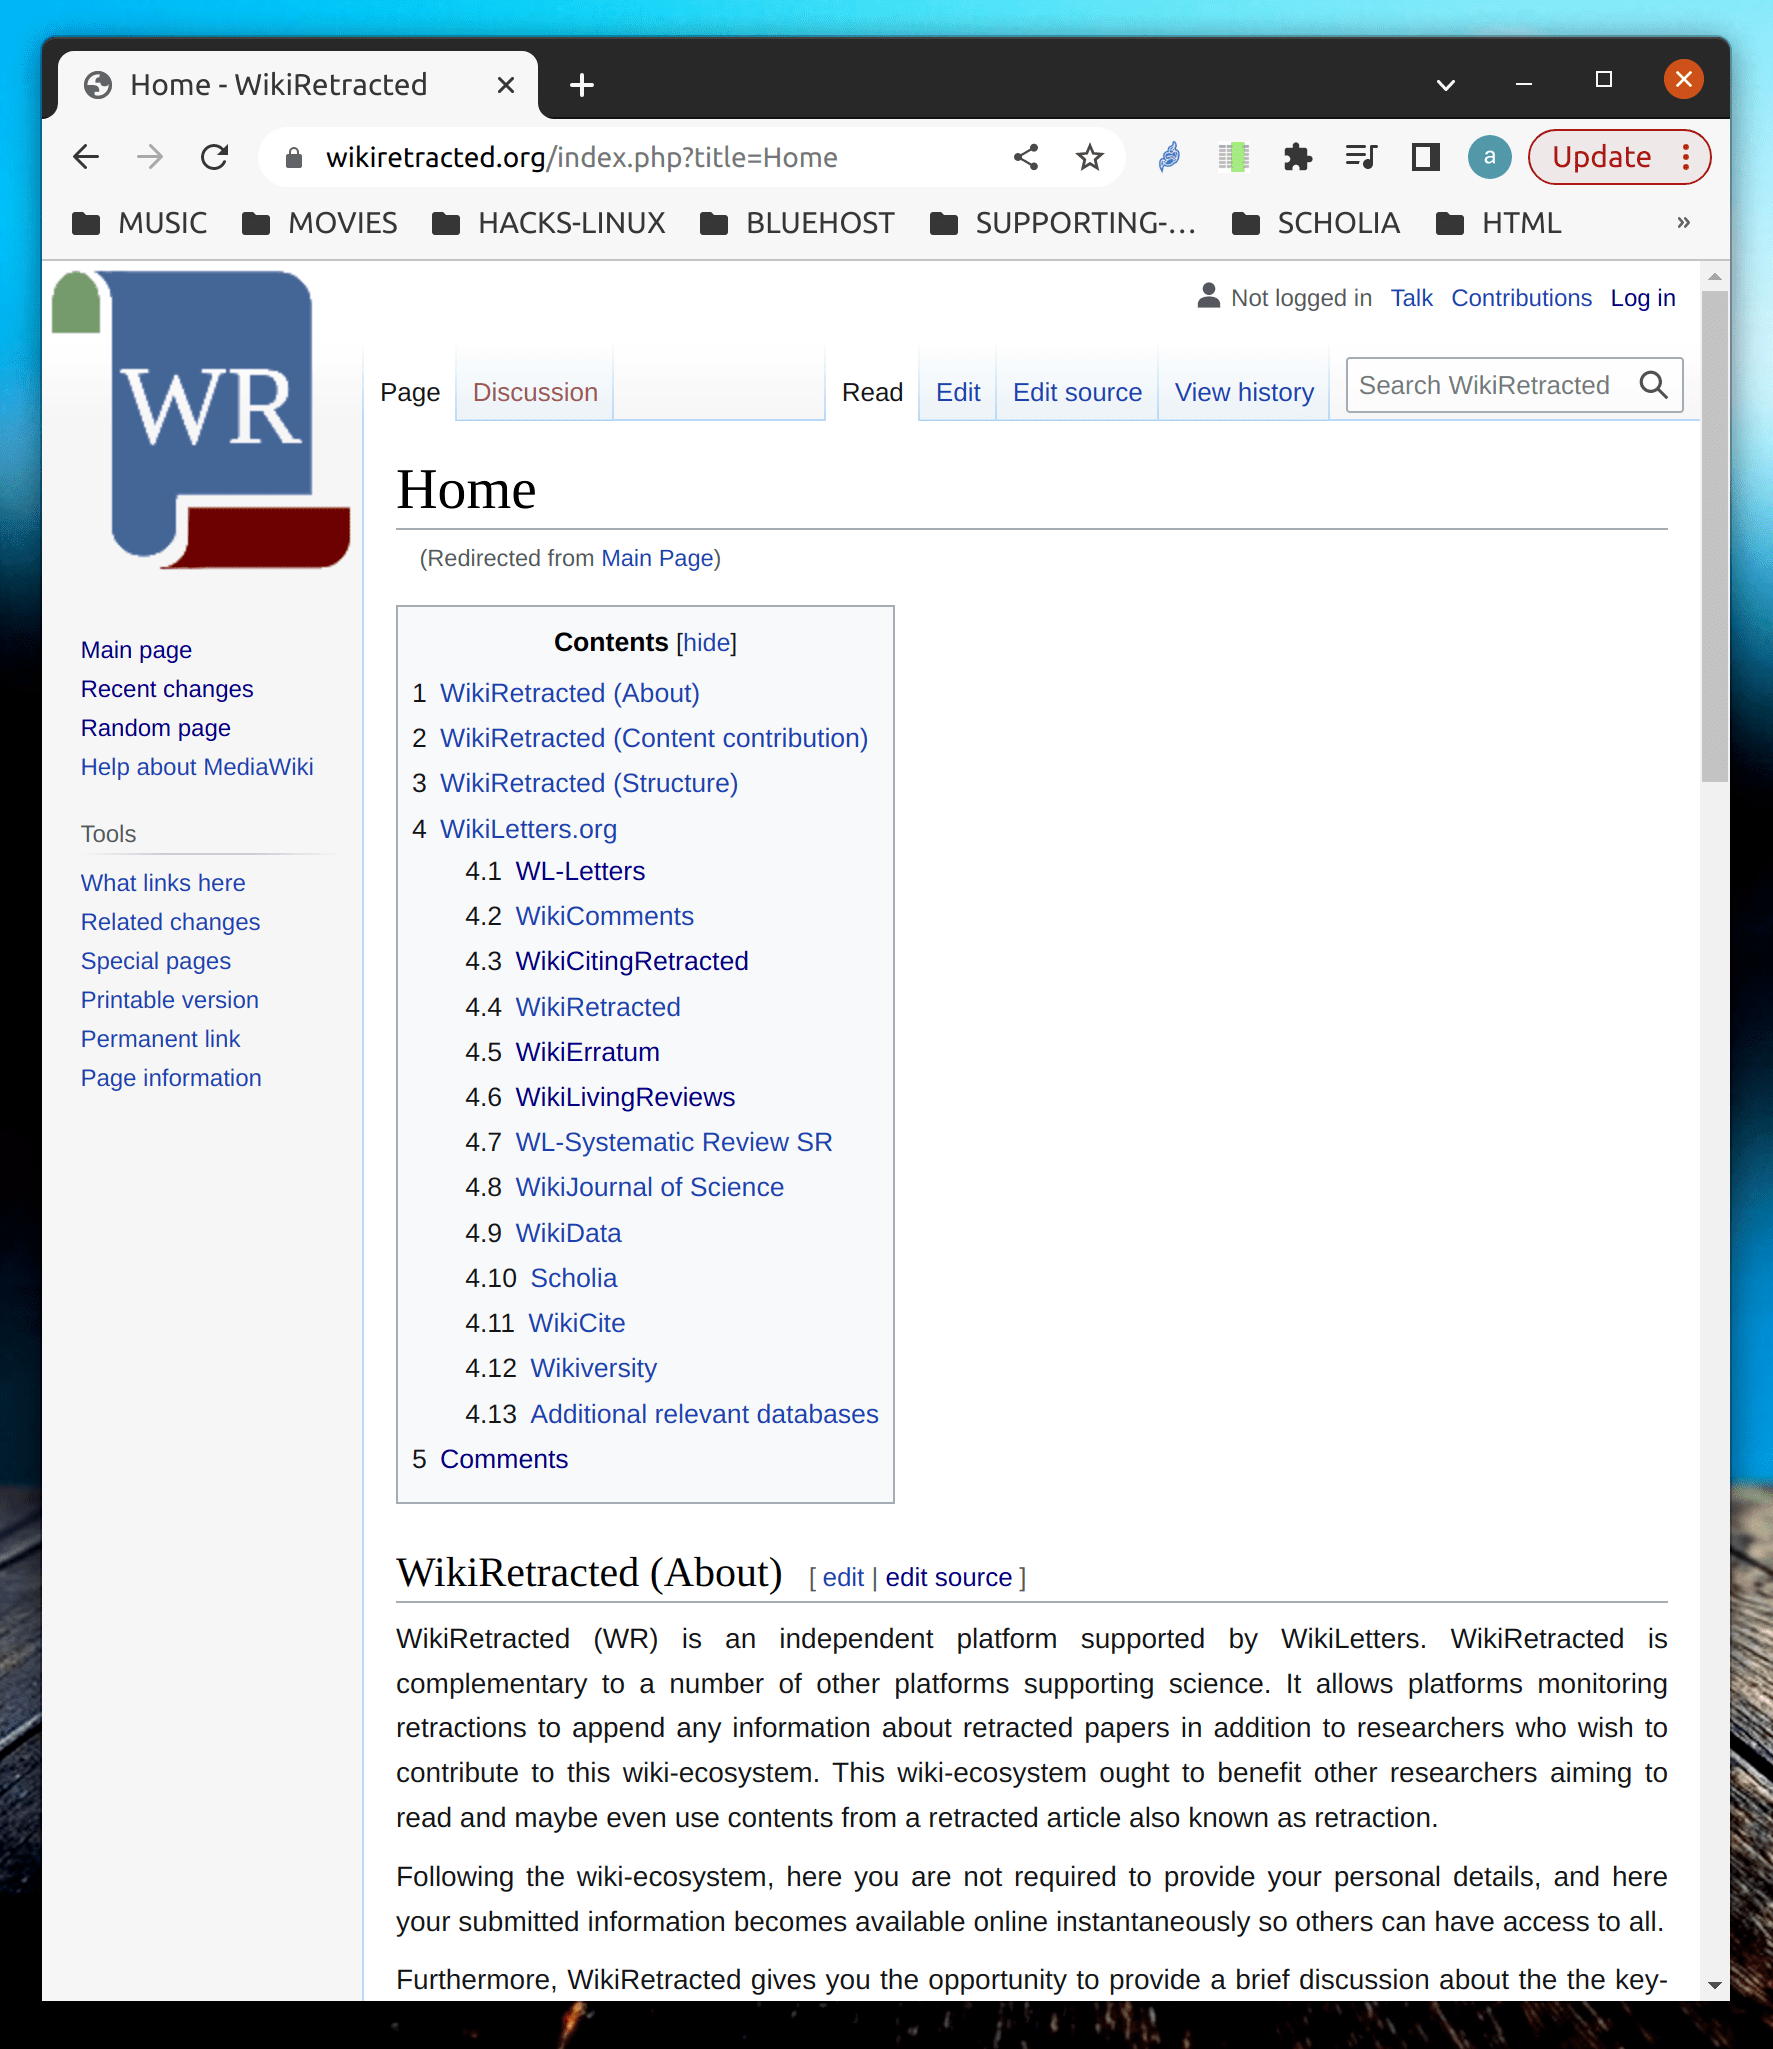Screen dimensions: 1773x2049
Task: Open the View history tab
Action: (x=1244, y=392)
